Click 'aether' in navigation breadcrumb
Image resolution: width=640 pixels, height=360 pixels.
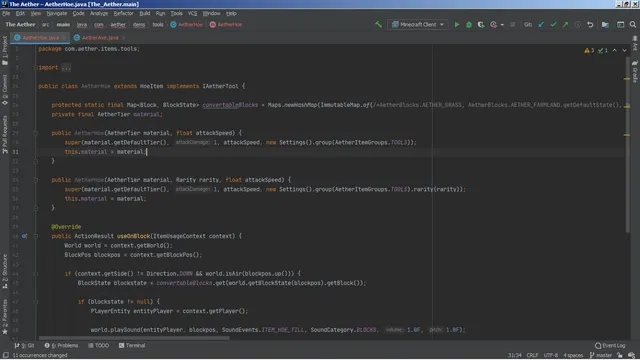click(118, 24)
